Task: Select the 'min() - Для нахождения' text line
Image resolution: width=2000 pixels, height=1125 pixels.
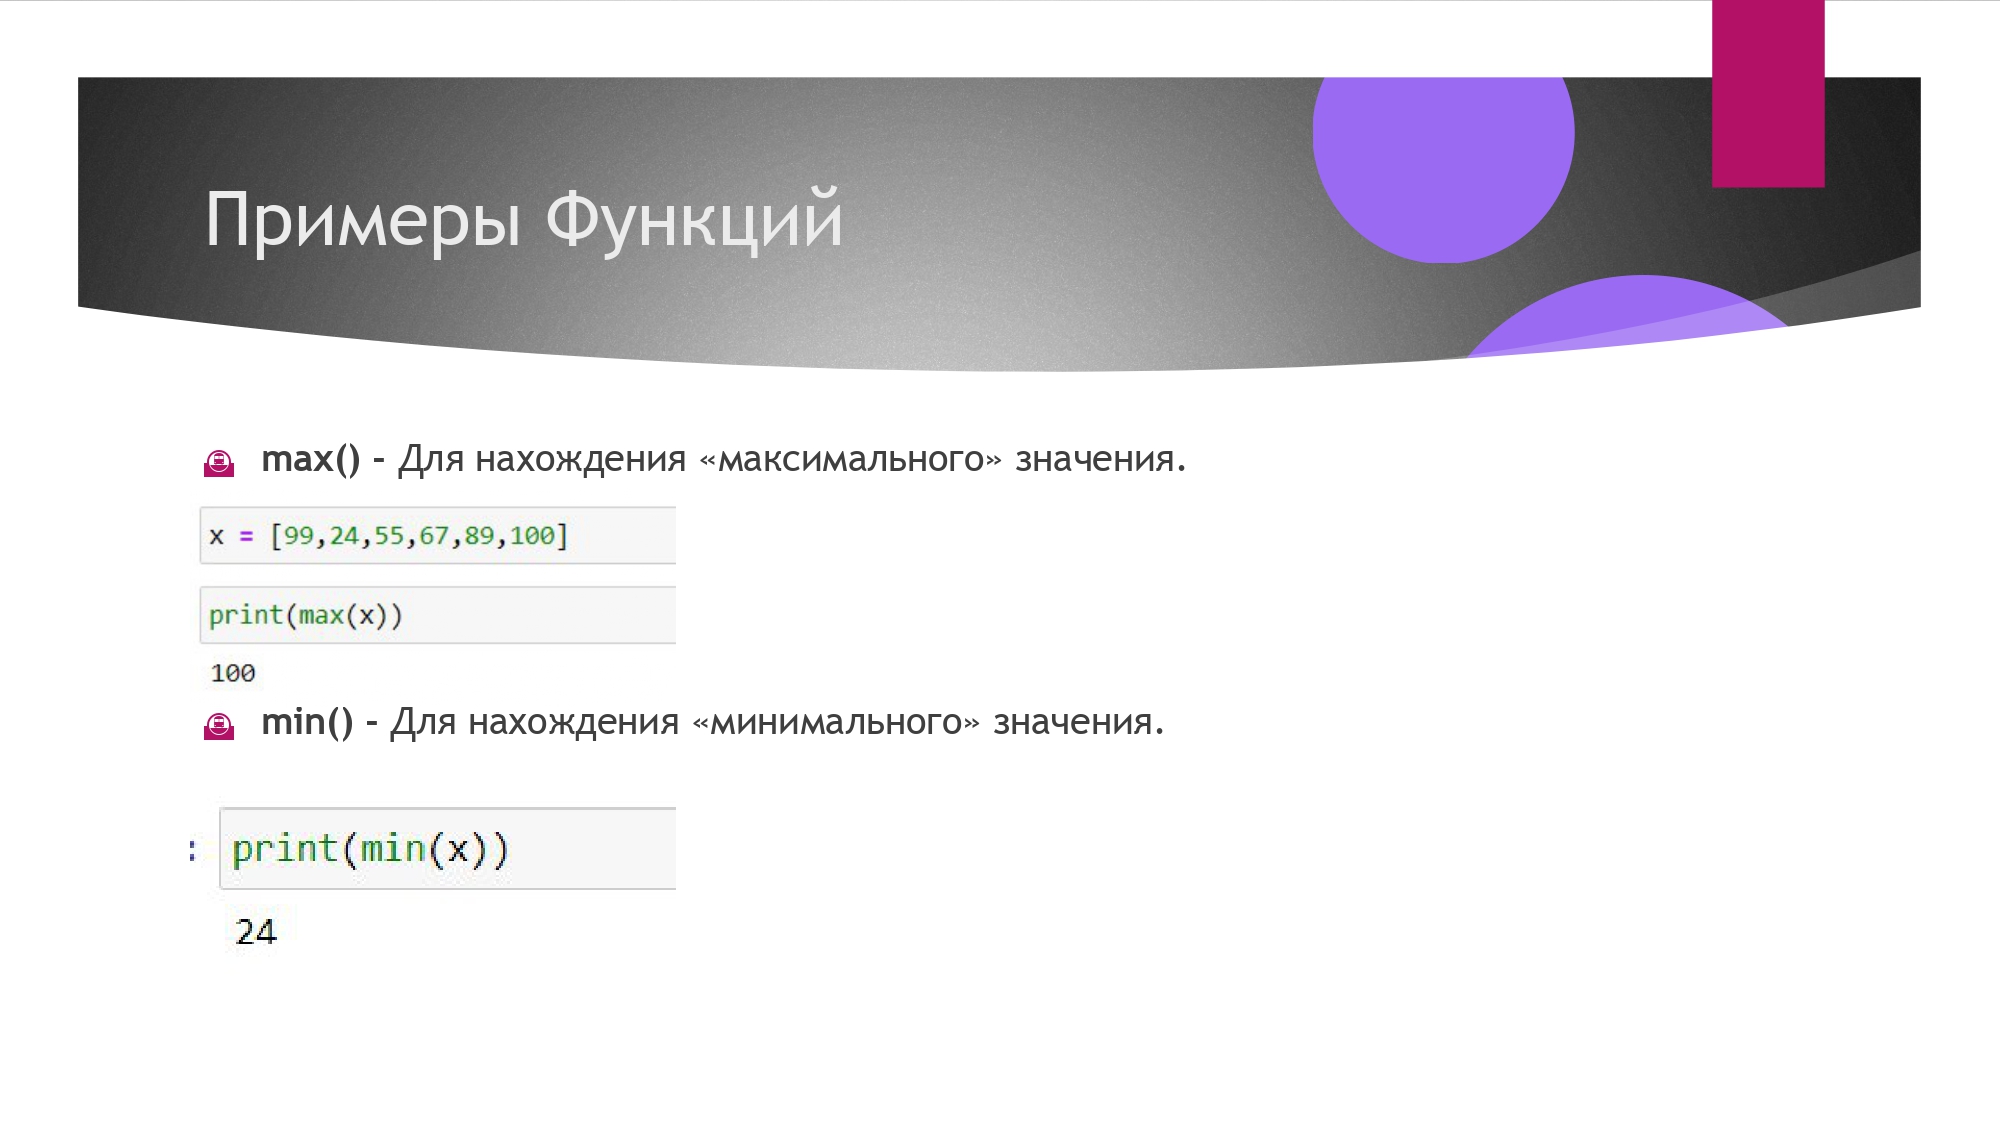Action: tap(712, 722)
